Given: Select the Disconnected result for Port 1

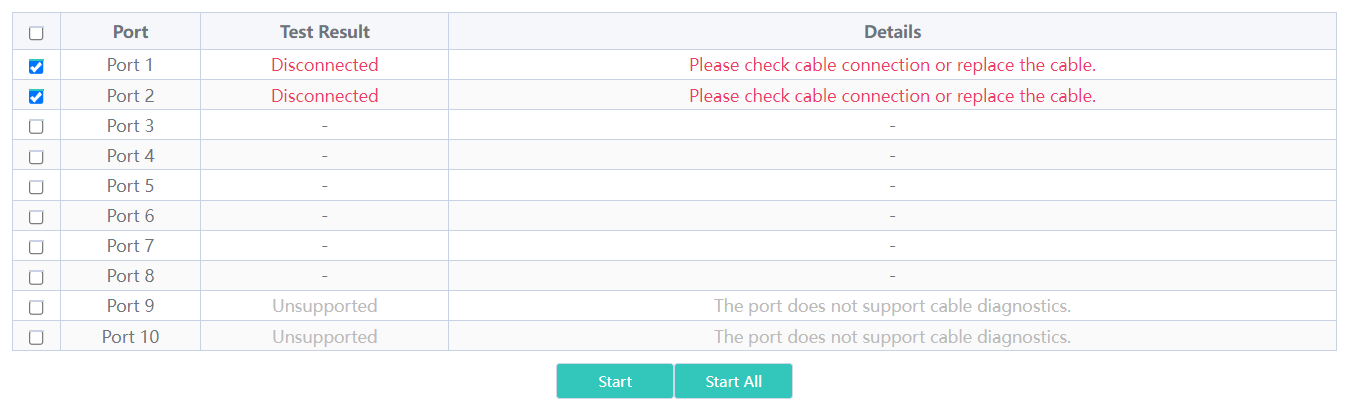Looking at the screenshot, I should [325, 65].
